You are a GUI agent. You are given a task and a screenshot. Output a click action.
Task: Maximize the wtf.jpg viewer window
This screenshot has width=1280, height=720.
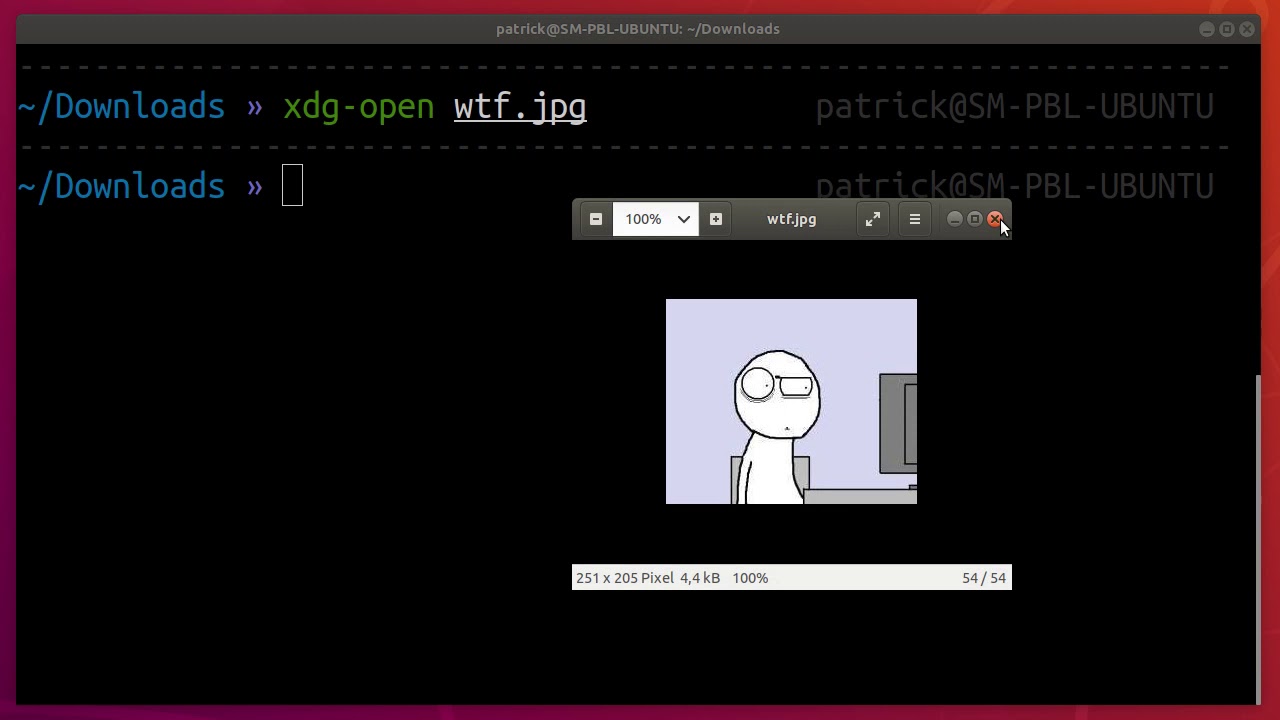(x=974, y=219)
